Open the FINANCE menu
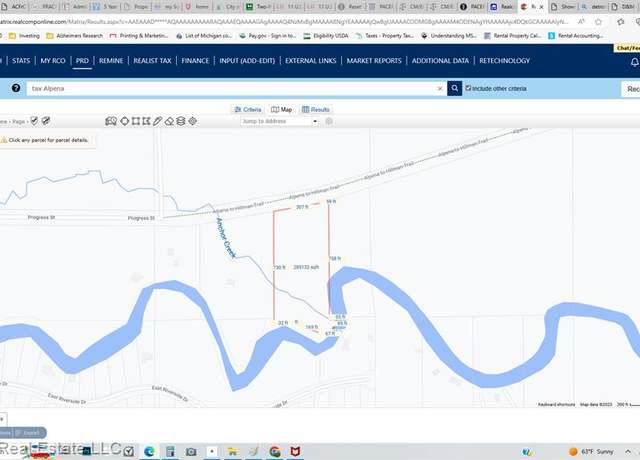Image resolution: width=640 pixels, height=460 pixels. click(x=195, y=61)
